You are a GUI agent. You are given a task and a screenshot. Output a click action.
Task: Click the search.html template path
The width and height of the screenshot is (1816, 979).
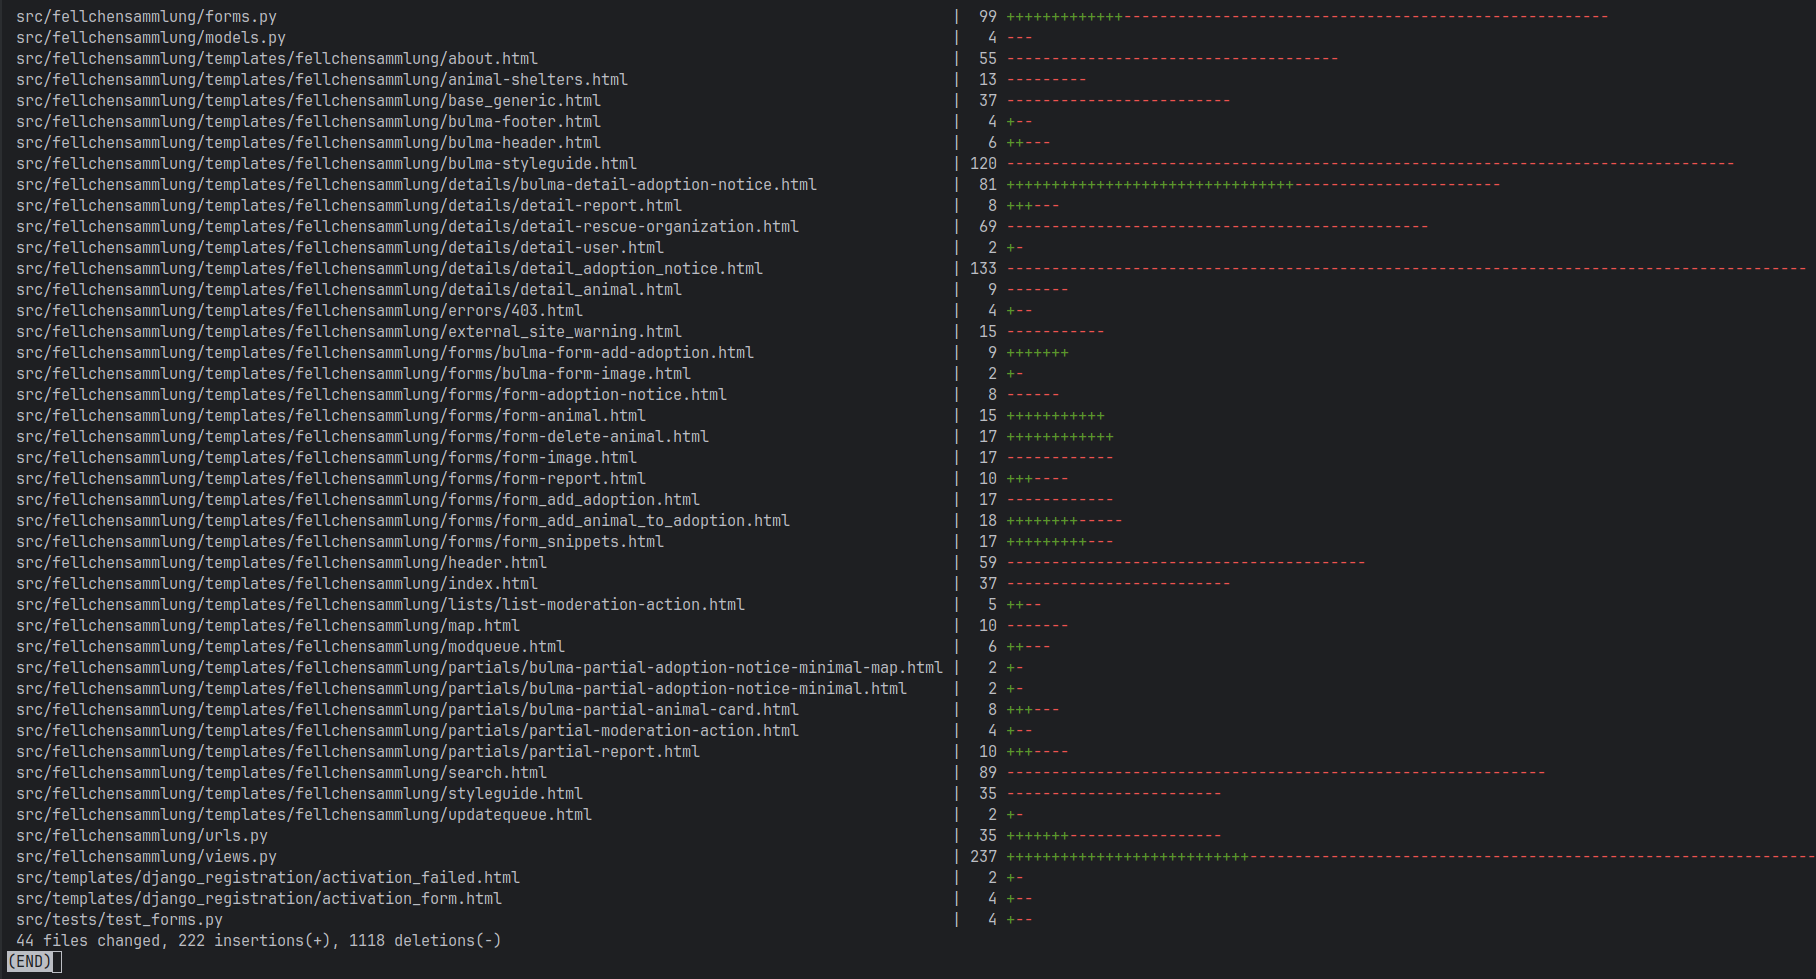point(281,773)
